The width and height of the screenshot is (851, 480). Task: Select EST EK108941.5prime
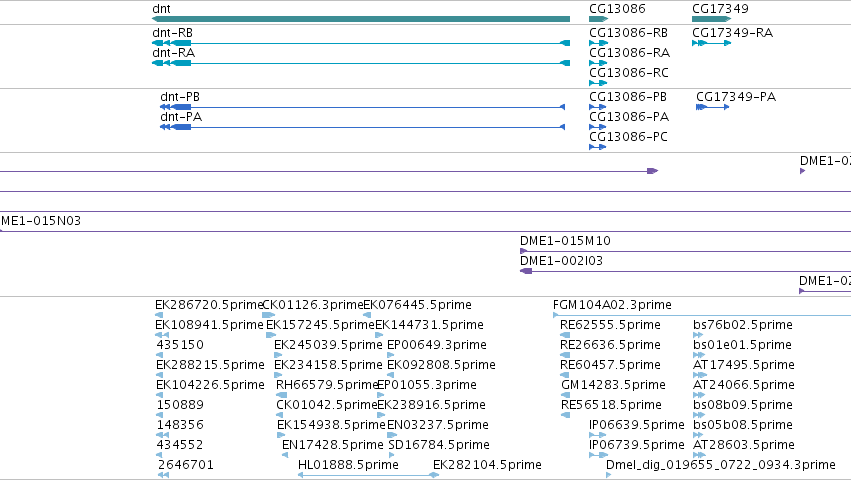point(209,325)
